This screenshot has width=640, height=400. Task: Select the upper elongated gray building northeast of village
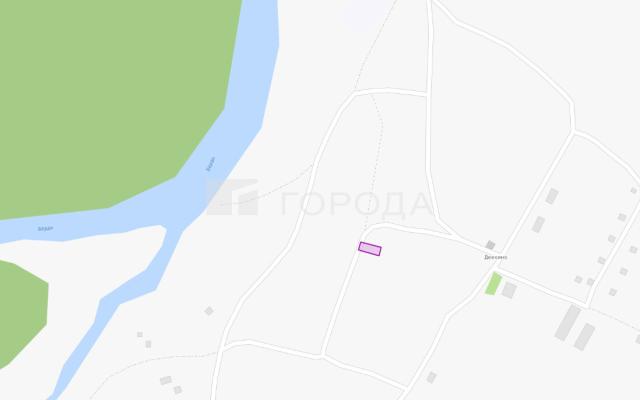tap(552, 196)
